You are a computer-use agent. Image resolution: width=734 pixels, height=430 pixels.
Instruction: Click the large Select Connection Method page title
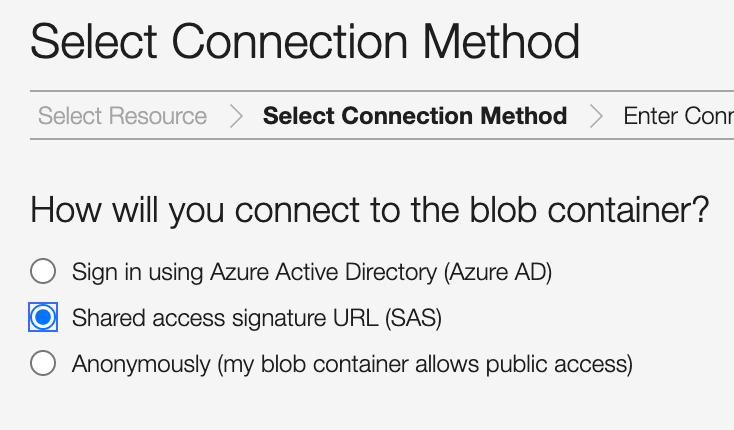click(x=305, y=42)
